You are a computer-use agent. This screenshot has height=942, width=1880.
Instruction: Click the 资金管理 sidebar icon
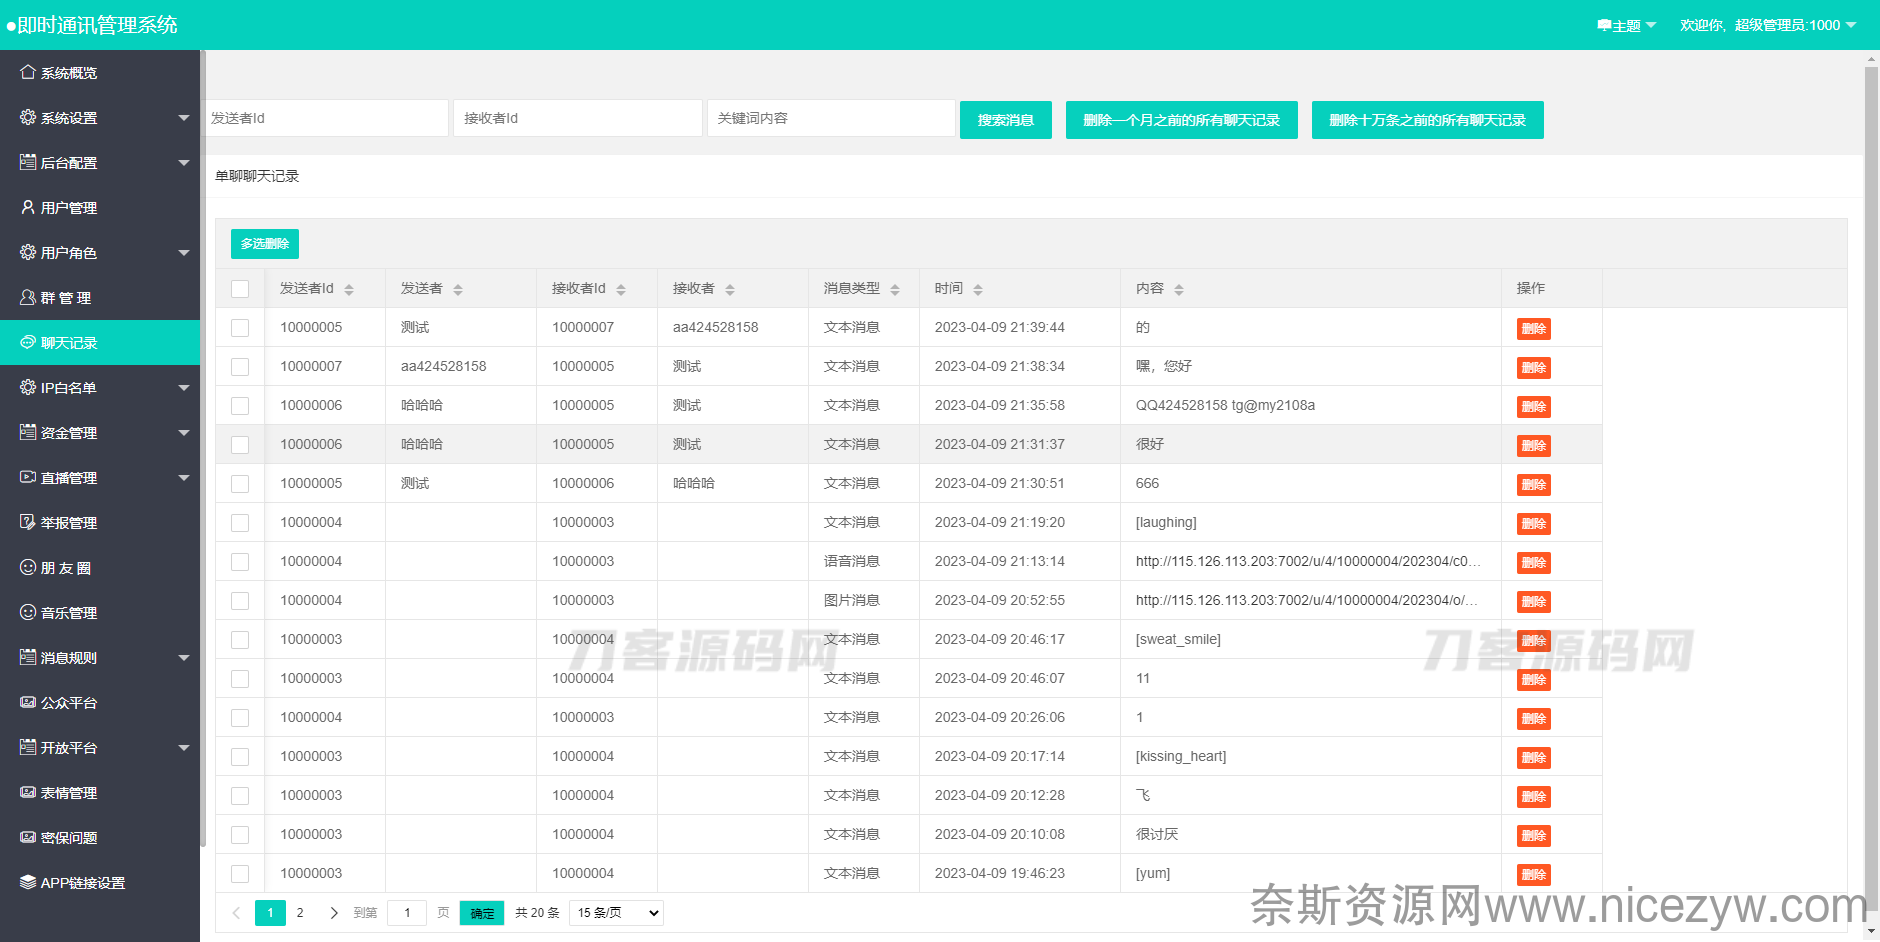click(28, 432)
